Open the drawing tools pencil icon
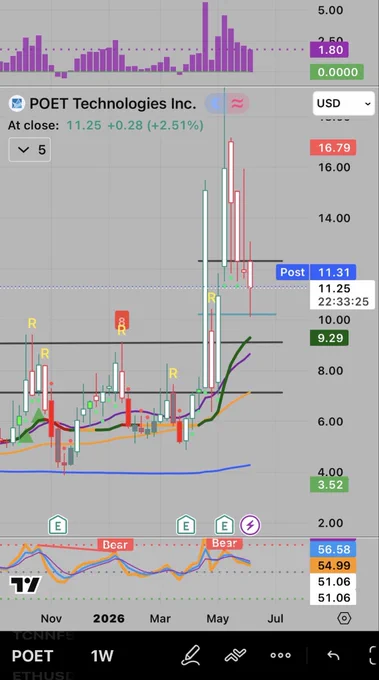Screen dimensions: 379x680 coord(190,655)
